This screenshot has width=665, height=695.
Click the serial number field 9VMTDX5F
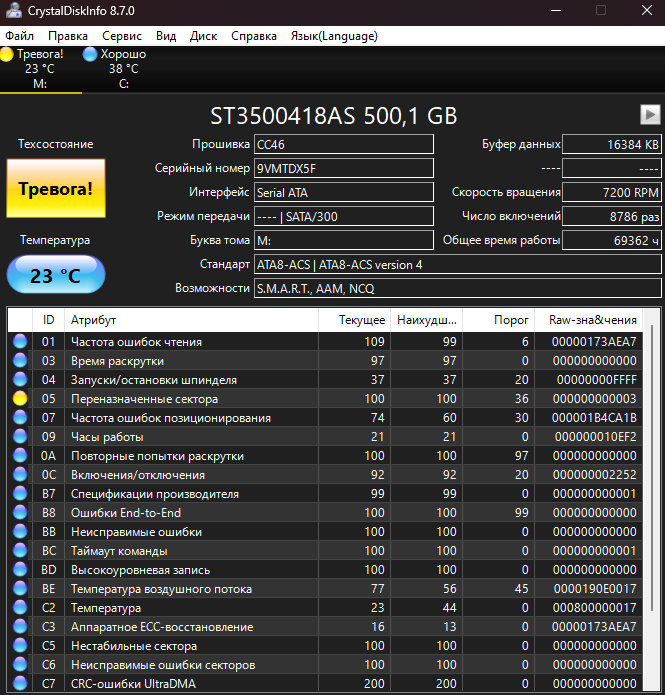[x=344, y=168]
